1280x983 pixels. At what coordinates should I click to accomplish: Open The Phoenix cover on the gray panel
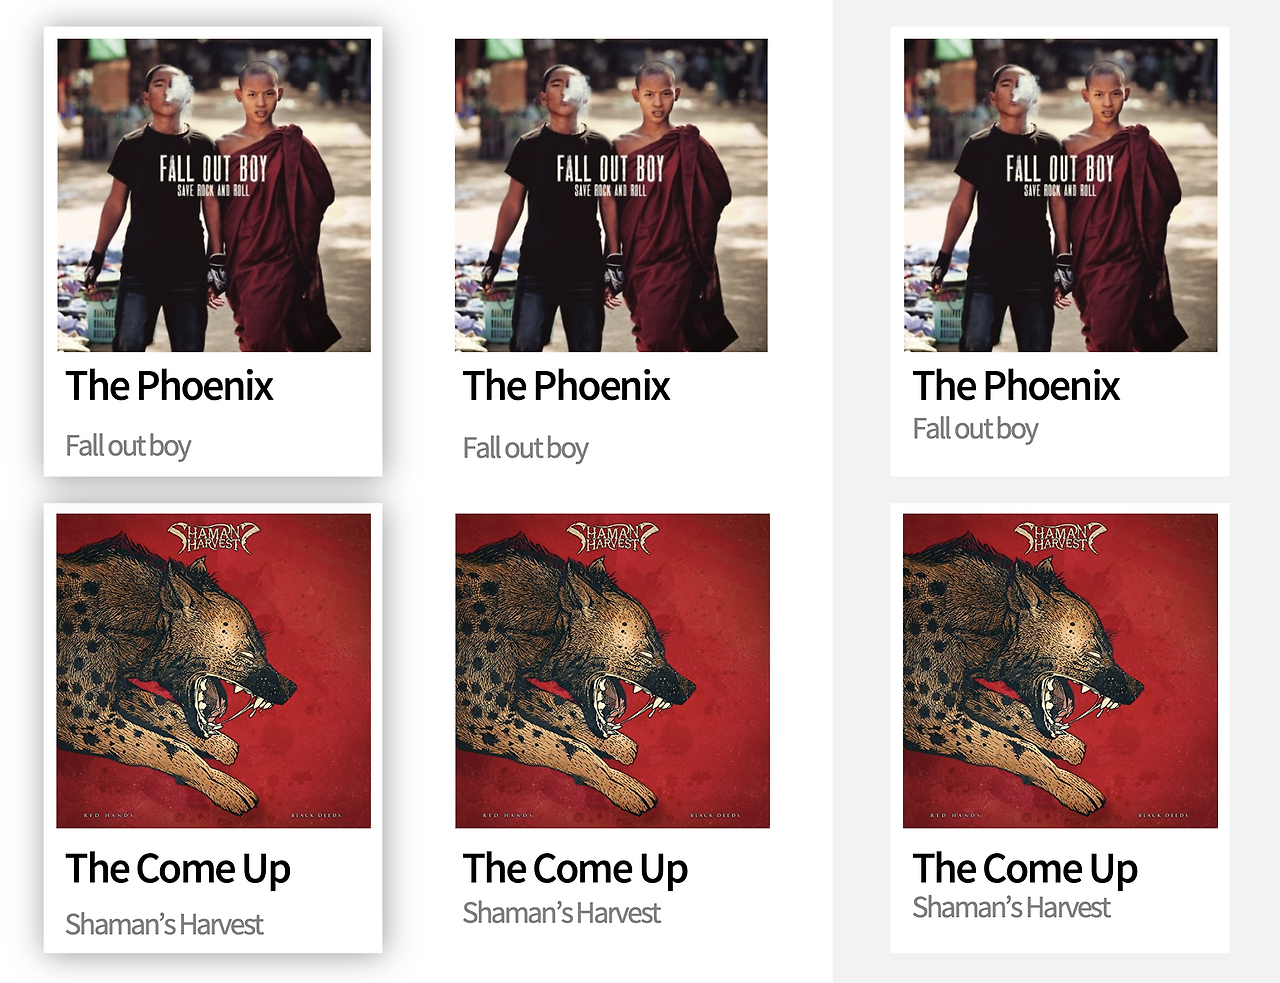click(1061, 195)
